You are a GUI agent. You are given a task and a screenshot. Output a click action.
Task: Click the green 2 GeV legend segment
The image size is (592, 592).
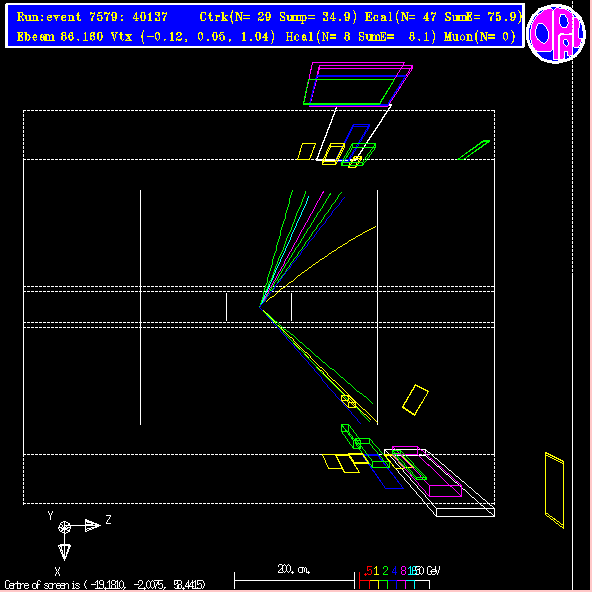[383, 584]
